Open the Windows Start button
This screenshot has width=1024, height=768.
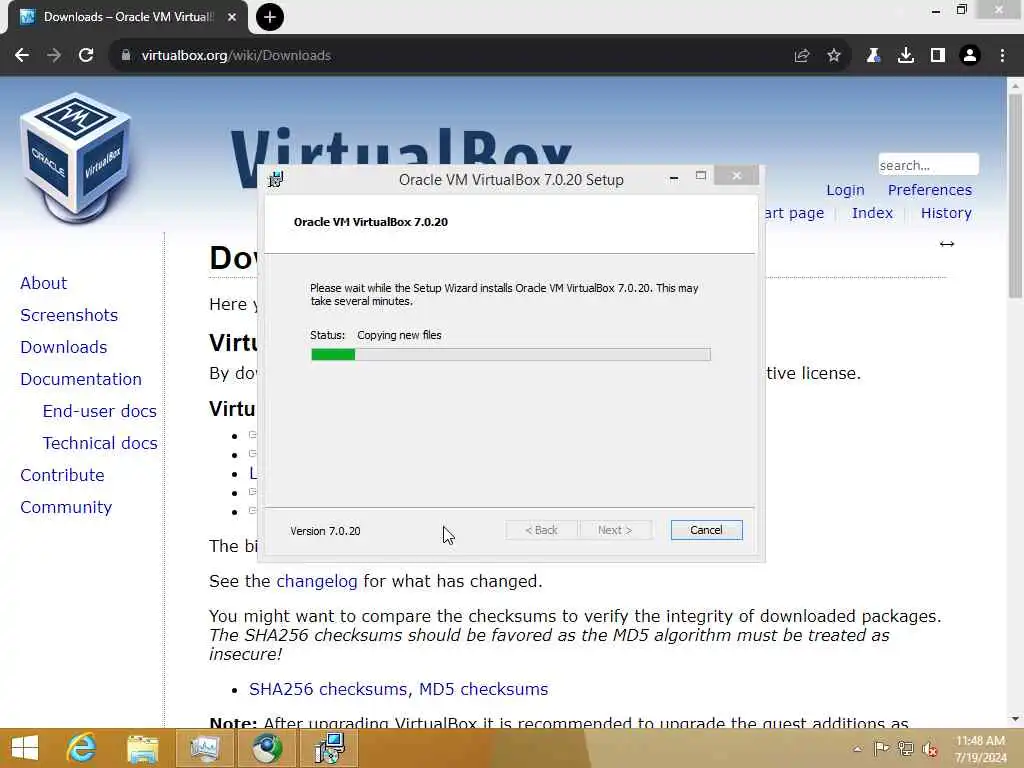tap(25, 748)
